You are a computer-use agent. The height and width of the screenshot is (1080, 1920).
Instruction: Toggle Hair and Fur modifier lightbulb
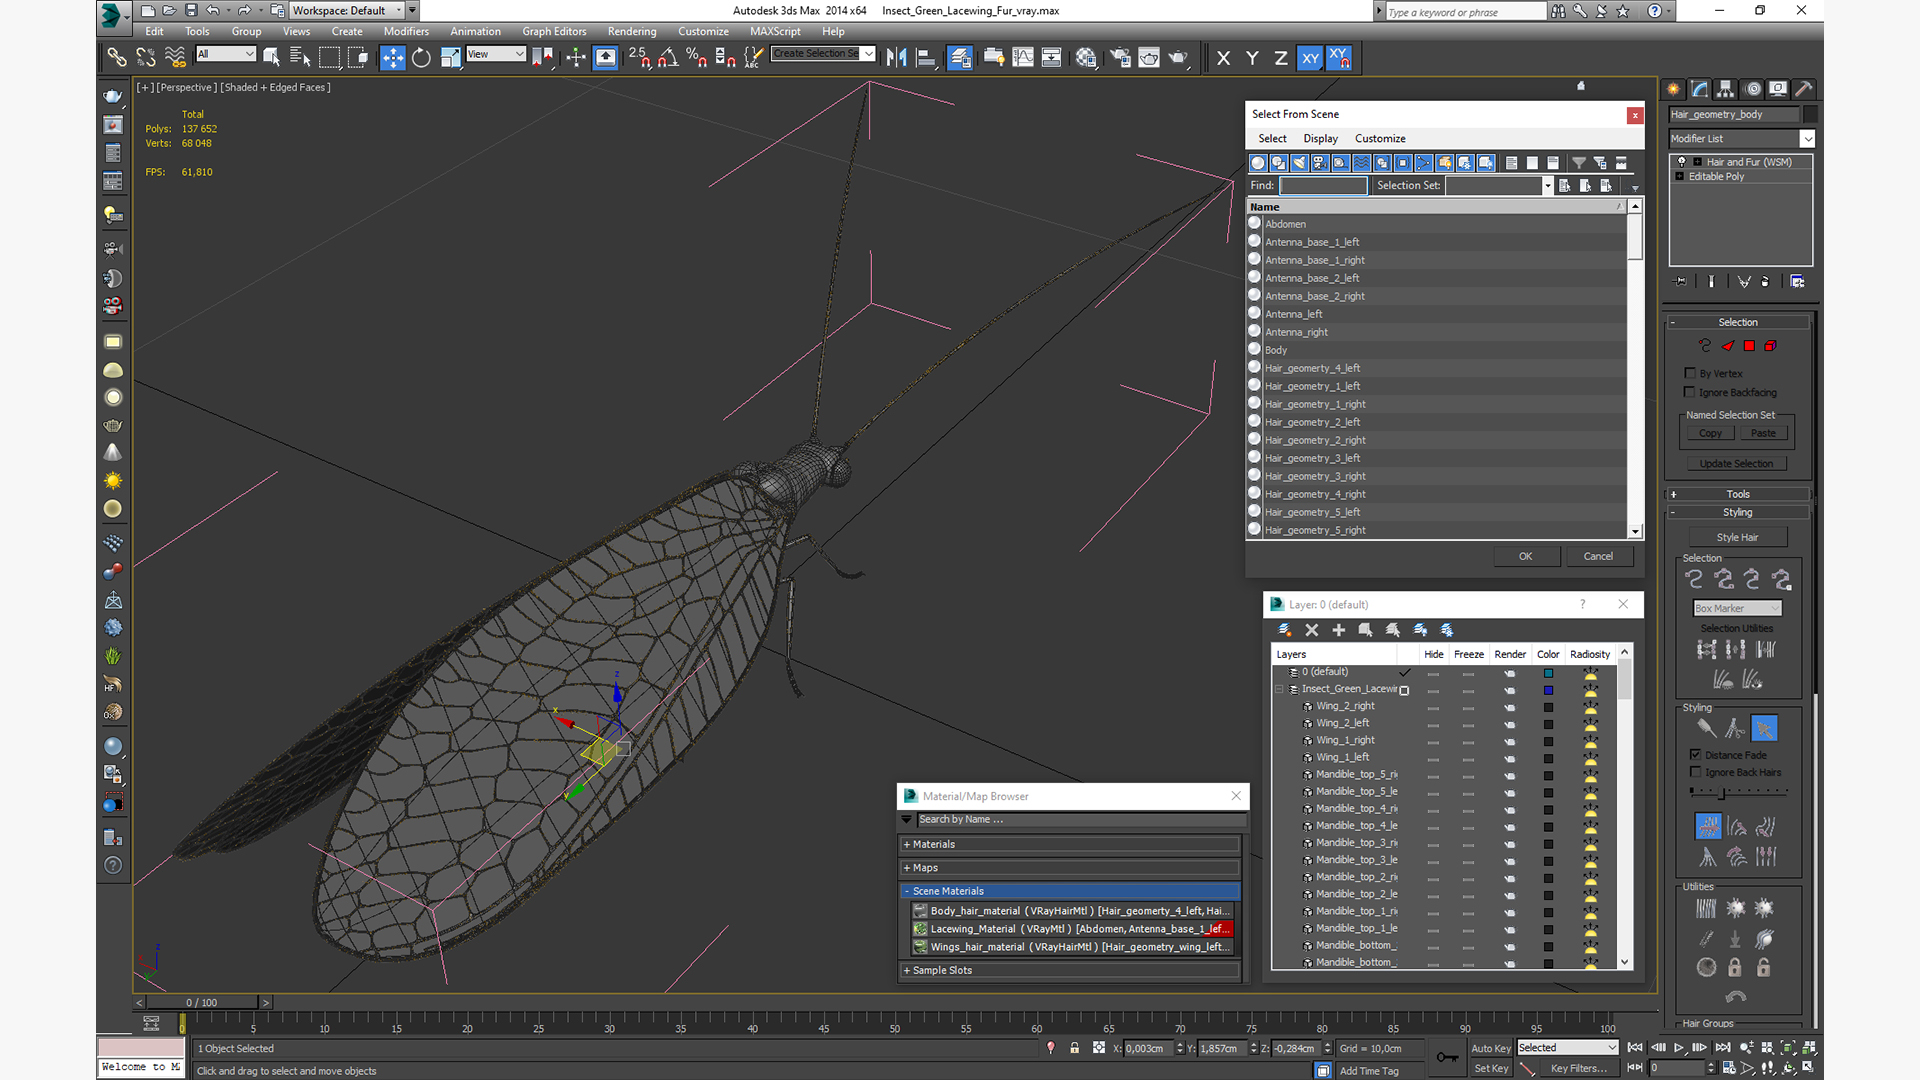click(x=1682, y=162)
